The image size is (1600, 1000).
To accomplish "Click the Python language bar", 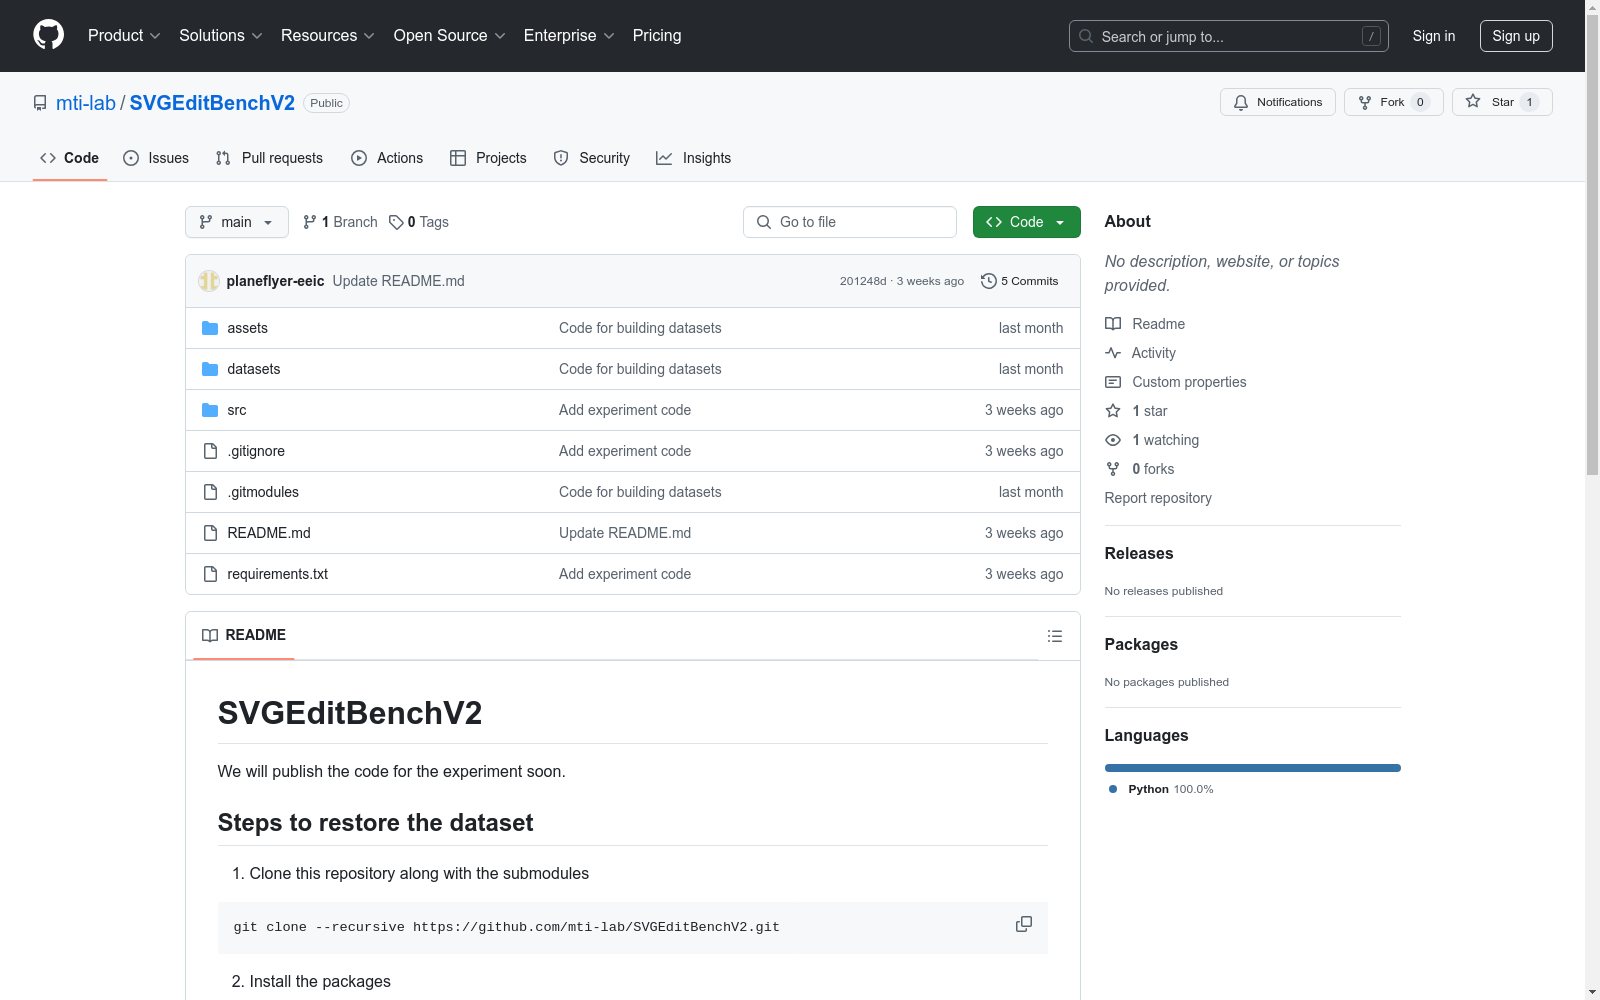I will point(1253,768).
